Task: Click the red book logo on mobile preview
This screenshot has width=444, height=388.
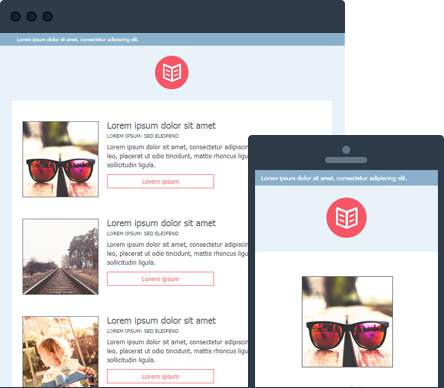Action: coord(346,218)
